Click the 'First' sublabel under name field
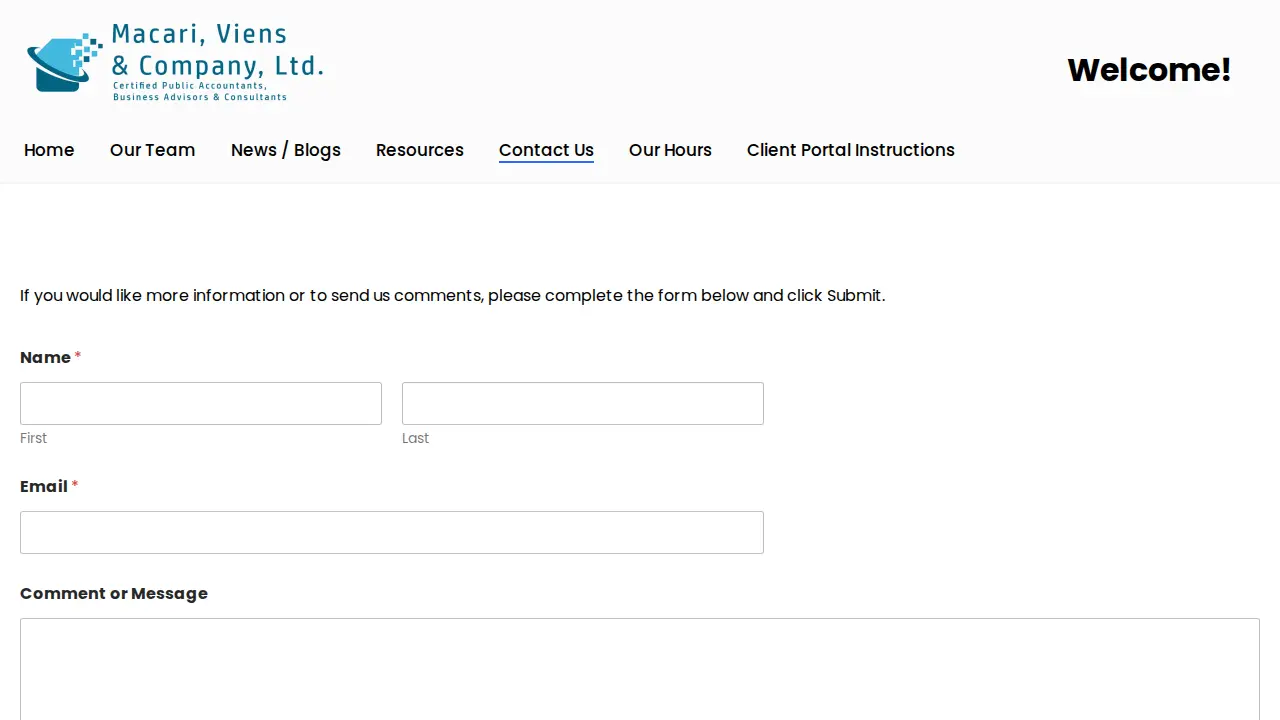The width and height of the screenshot is (1280, 720). pyautogui.click(x=33, y=438)
